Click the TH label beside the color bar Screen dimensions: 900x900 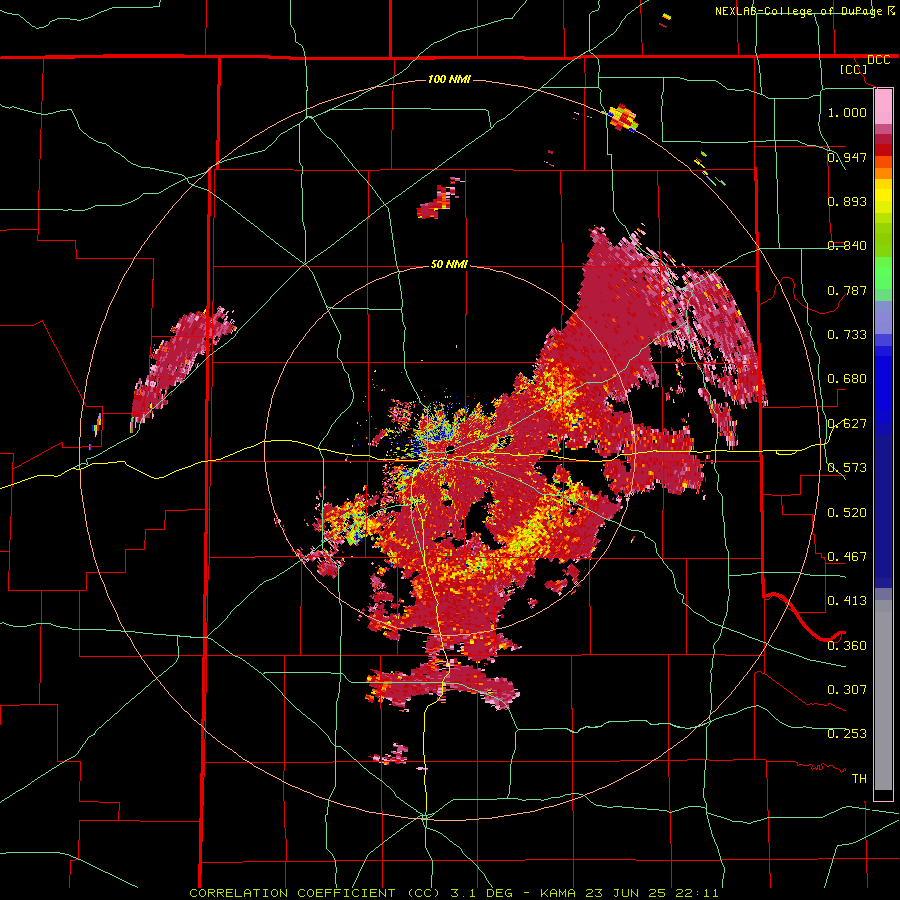coord(859,778)
